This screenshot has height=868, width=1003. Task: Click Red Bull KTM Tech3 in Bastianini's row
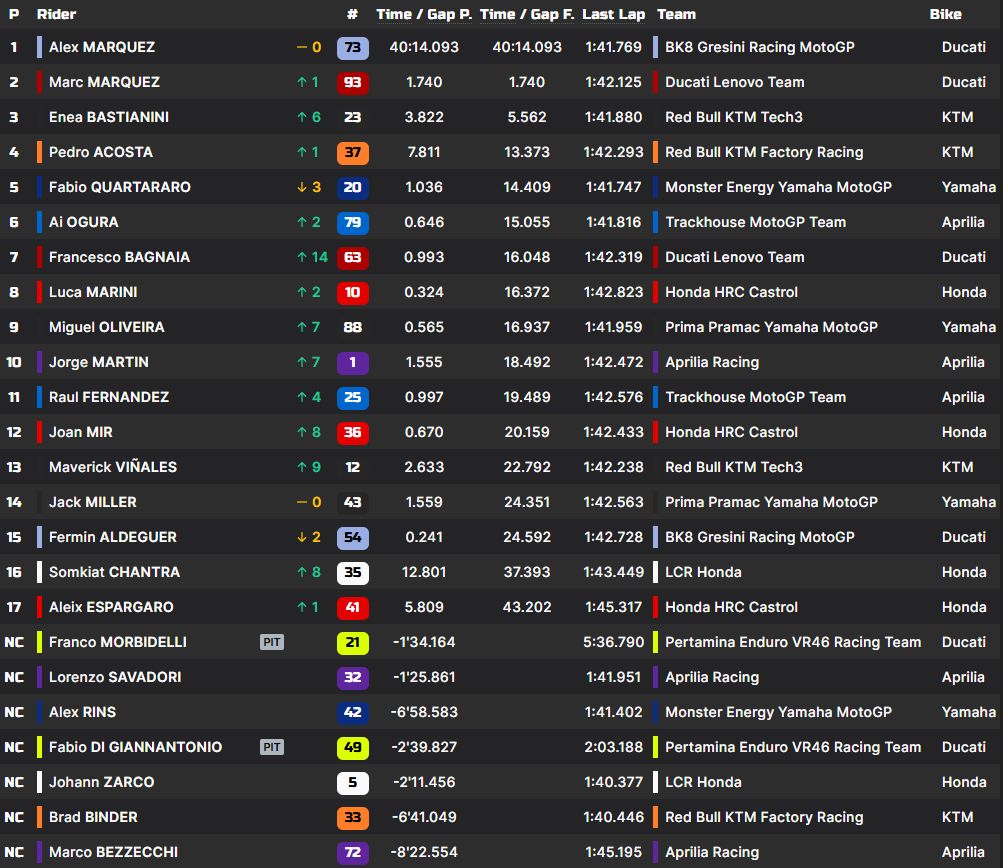[734, 117]
